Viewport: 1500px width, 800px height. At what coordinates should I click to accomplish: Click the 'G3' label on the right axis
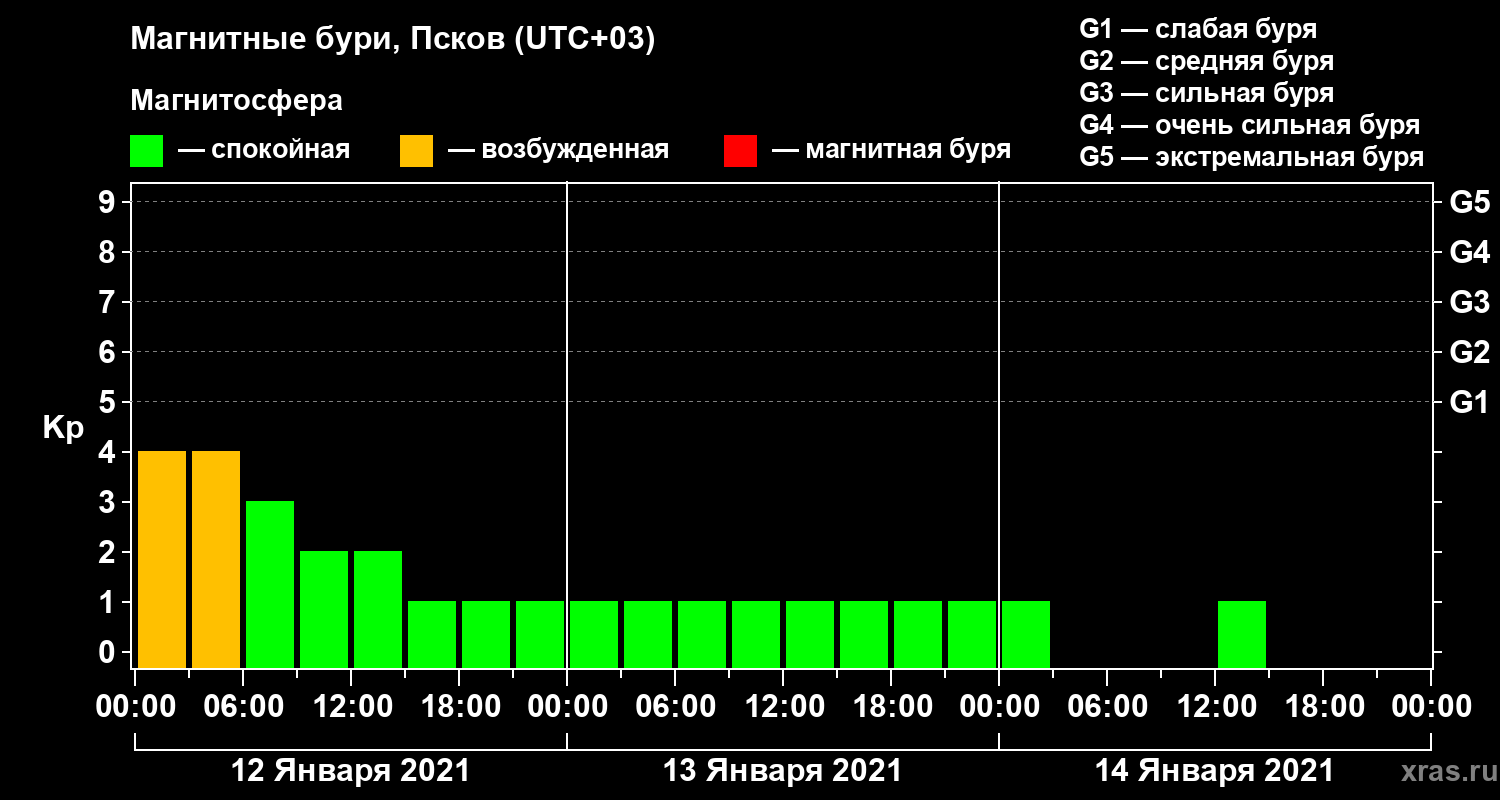pos(1470,302)
